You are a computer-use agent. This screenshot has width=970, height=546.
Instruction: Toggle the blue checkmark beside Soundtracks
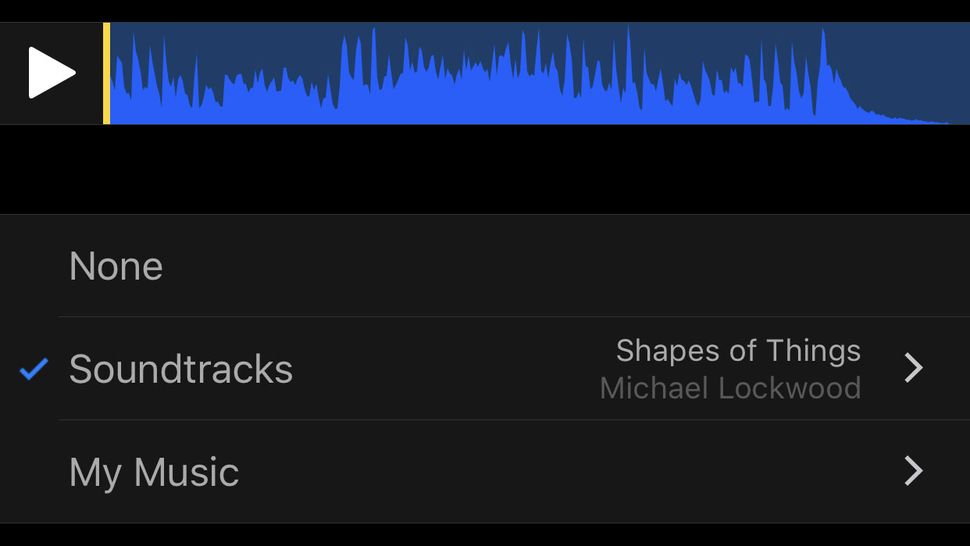click(34, 370)
